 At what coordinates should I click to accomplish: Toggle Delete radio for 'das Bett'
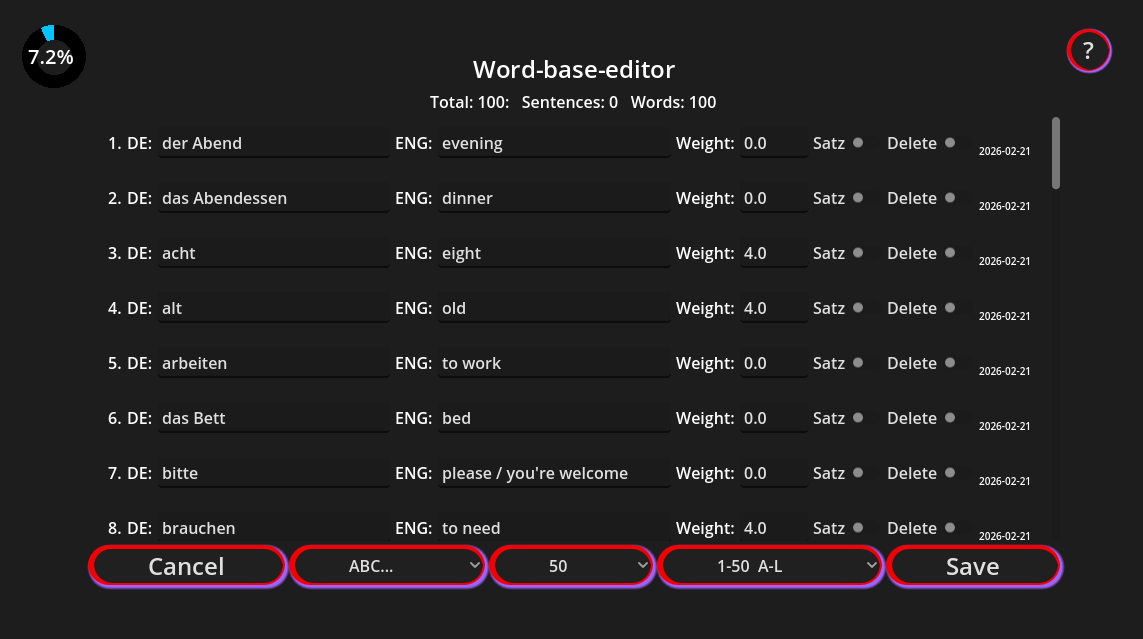pos(949,417)
